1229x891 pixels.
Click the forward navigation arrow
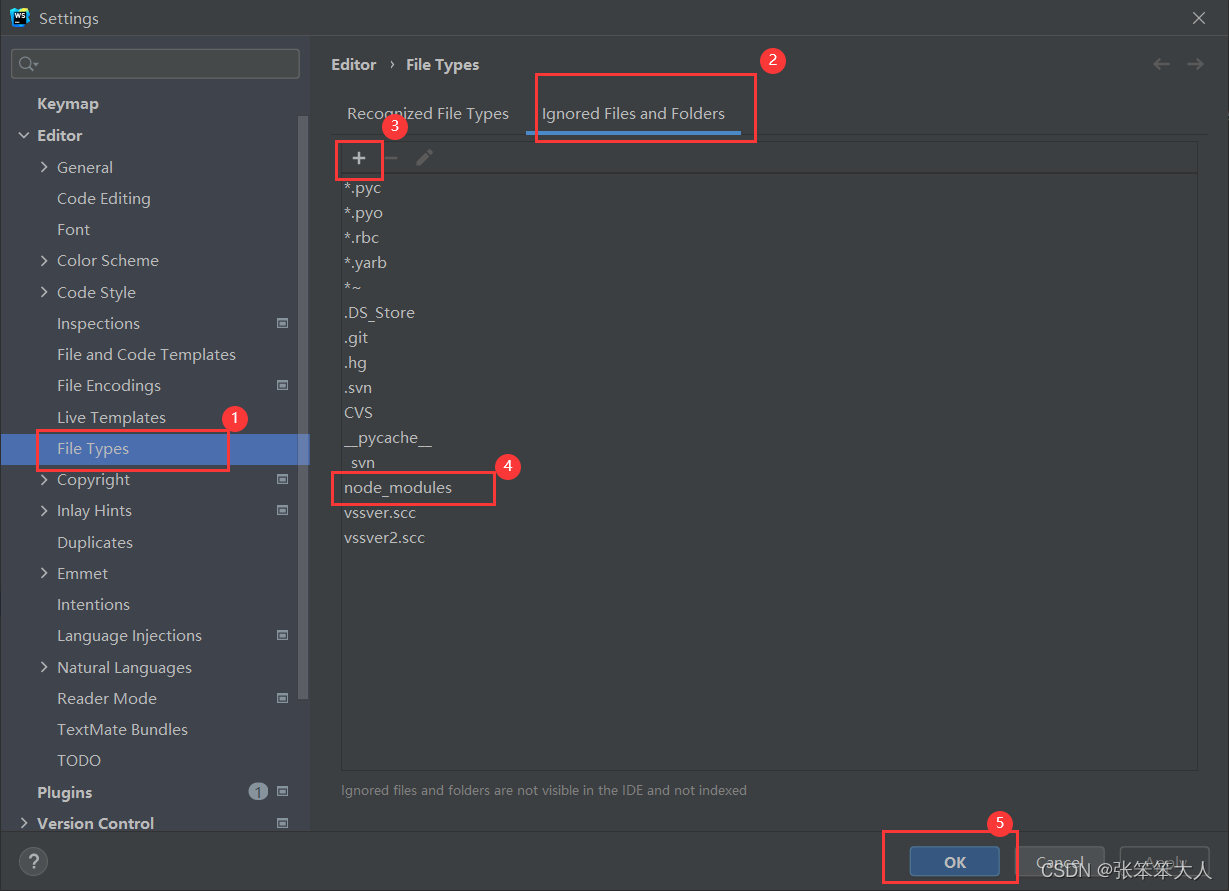pos(1195,63)
